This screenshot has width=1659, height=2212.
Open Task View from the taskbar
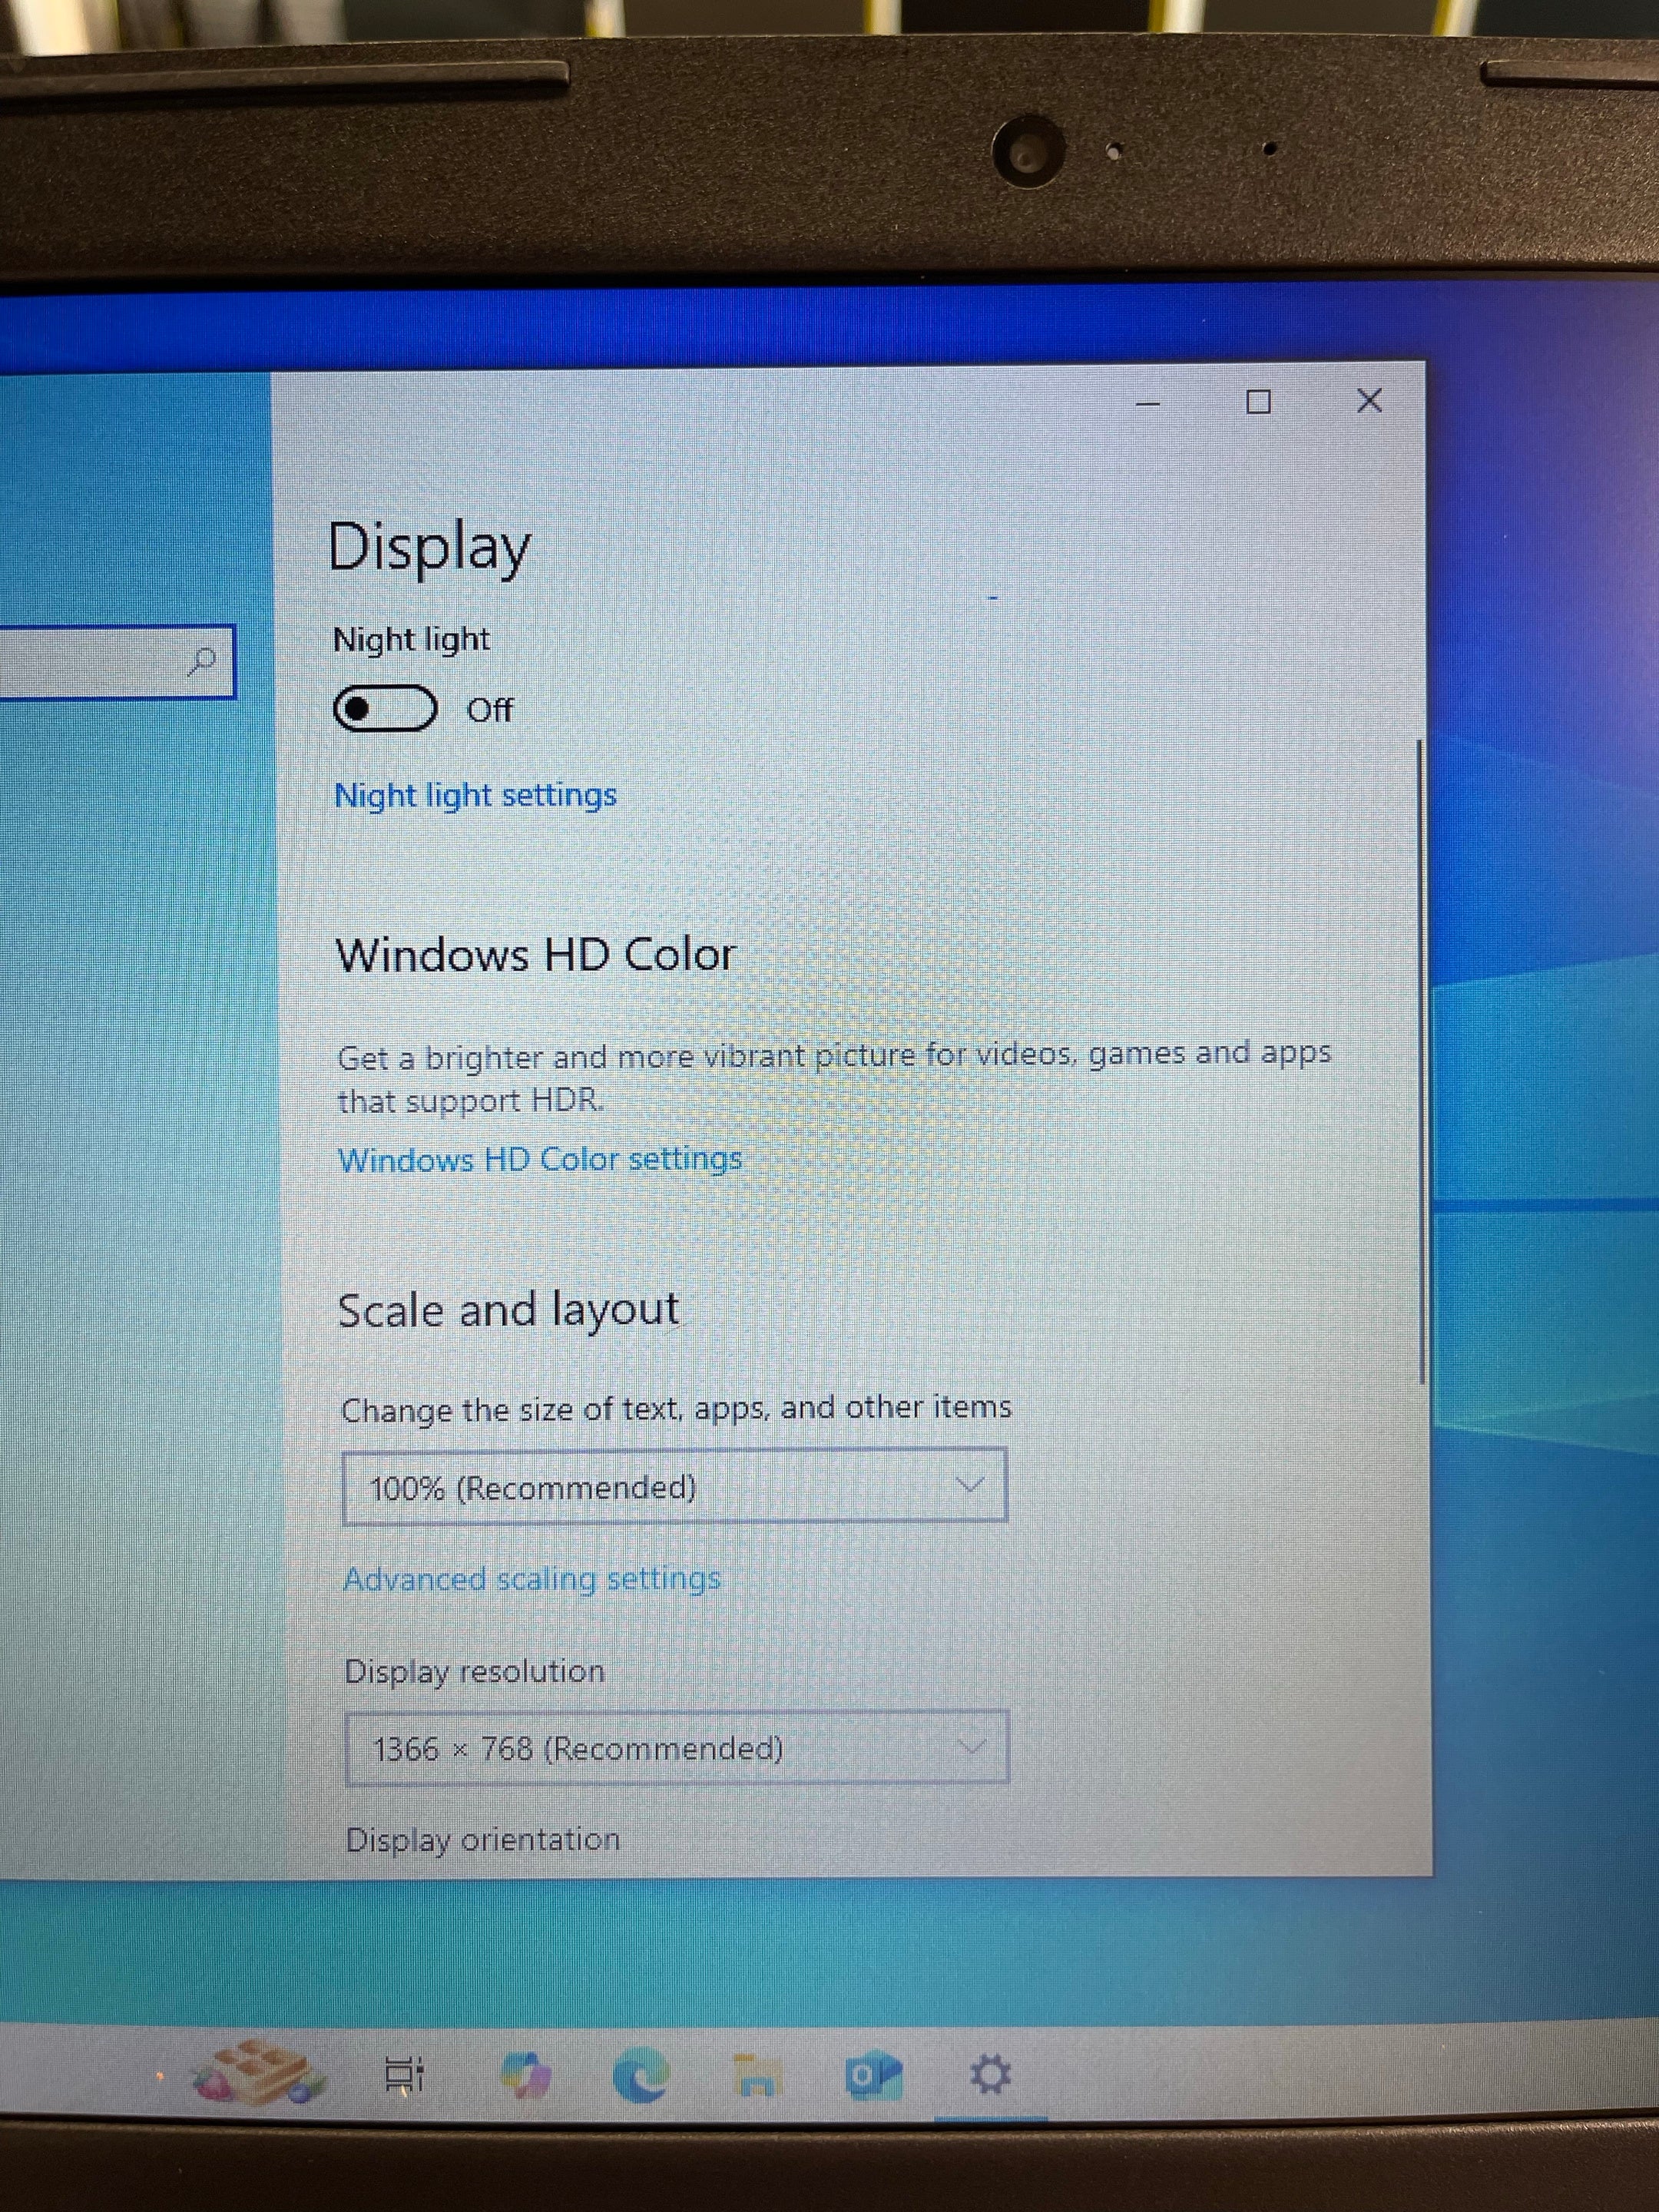pyautogui.click(x=405, y=2074)
